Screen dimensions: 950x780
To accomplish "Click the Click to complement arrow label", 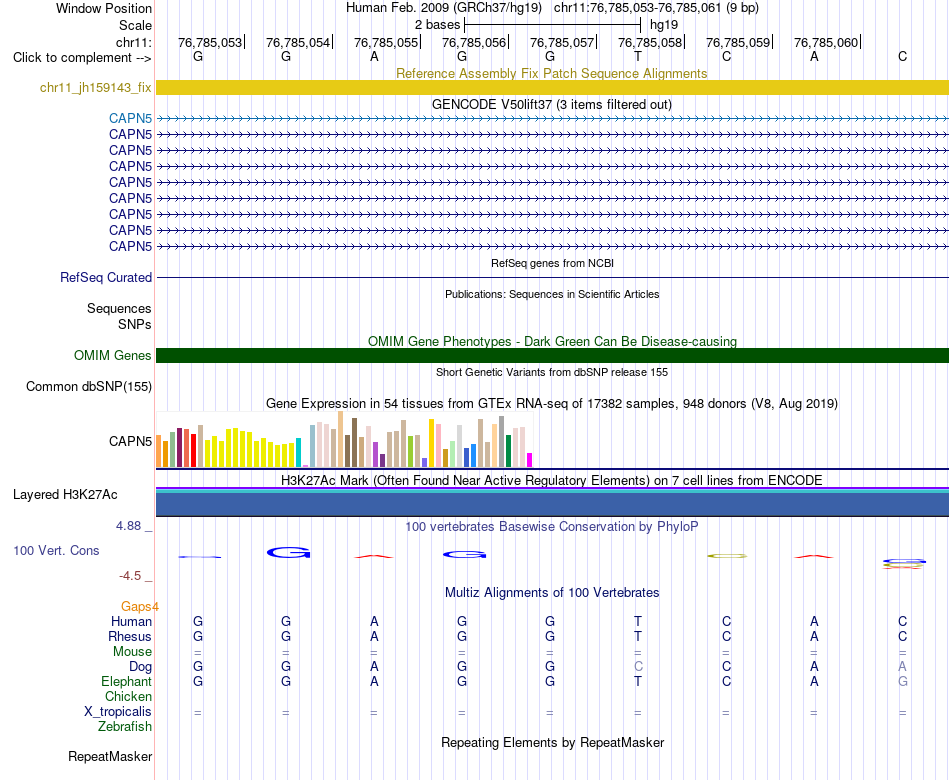I will coord(82,58).
